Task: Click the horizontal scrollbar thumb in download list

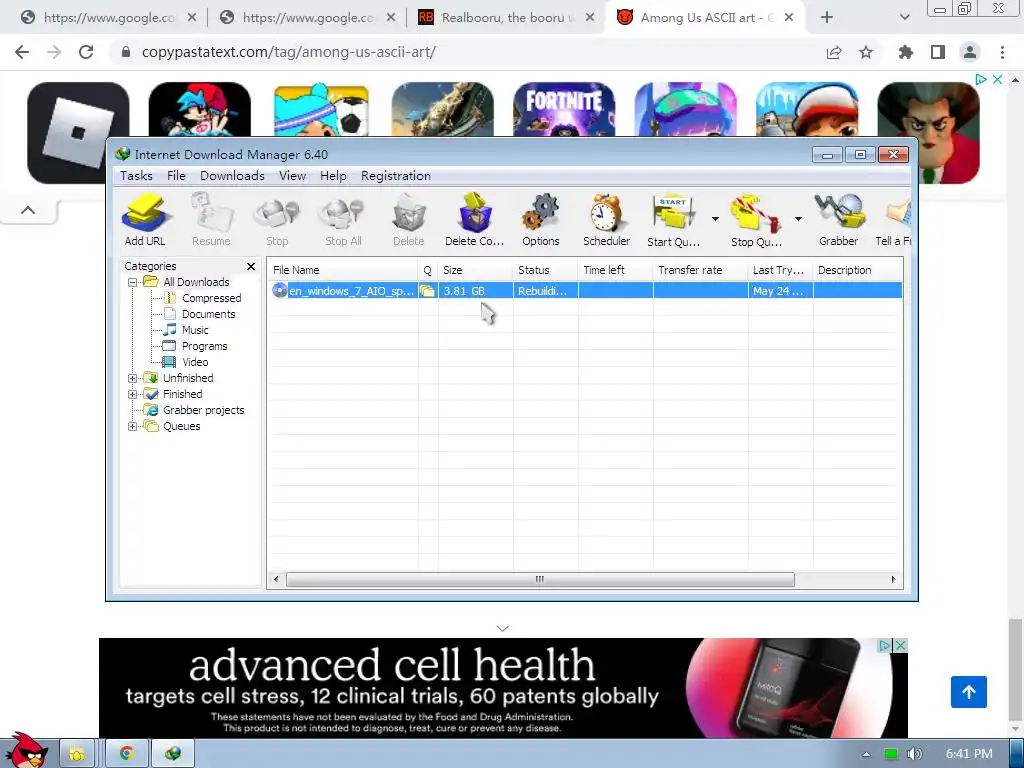Action: click(x=540, y=579)
